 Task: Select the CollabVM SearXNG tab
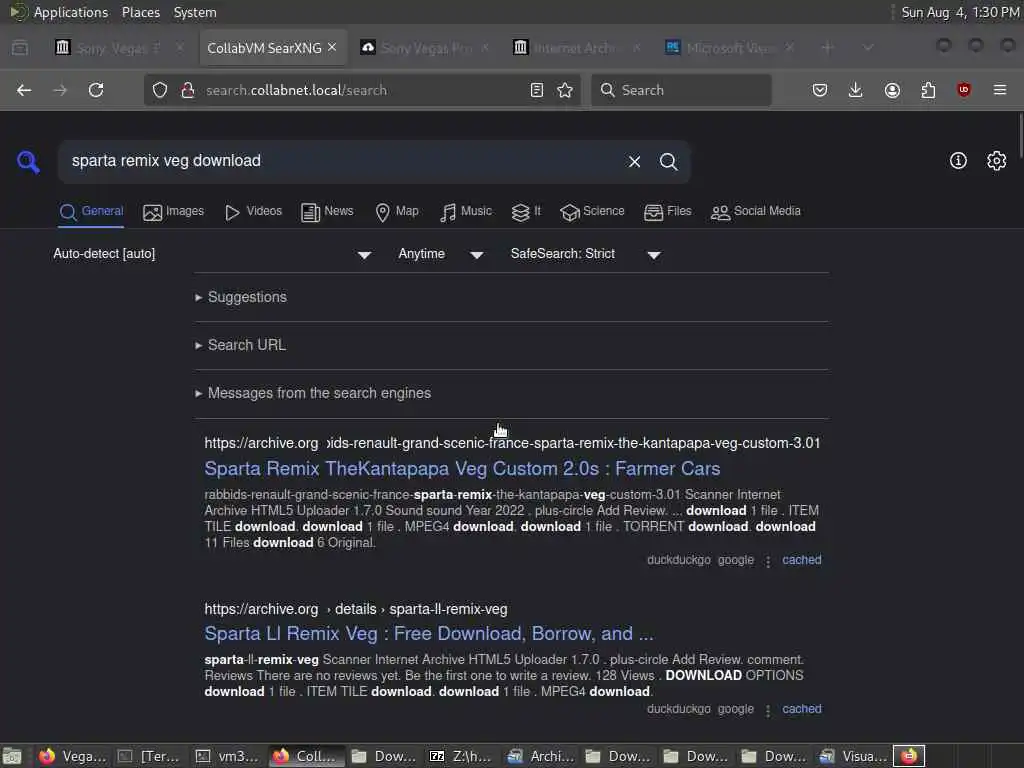click(264, 48)
